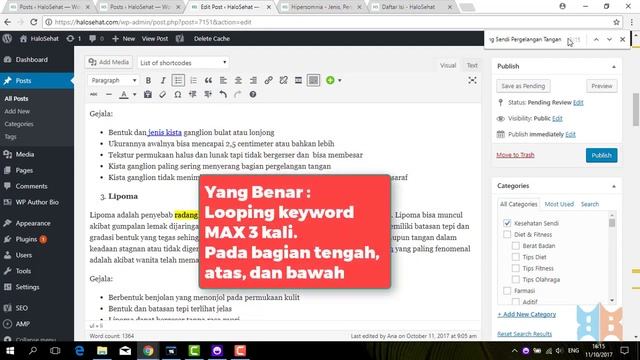Toggle bold formatting in editor toolbar
640x360 pixels.
pos(148,80)
